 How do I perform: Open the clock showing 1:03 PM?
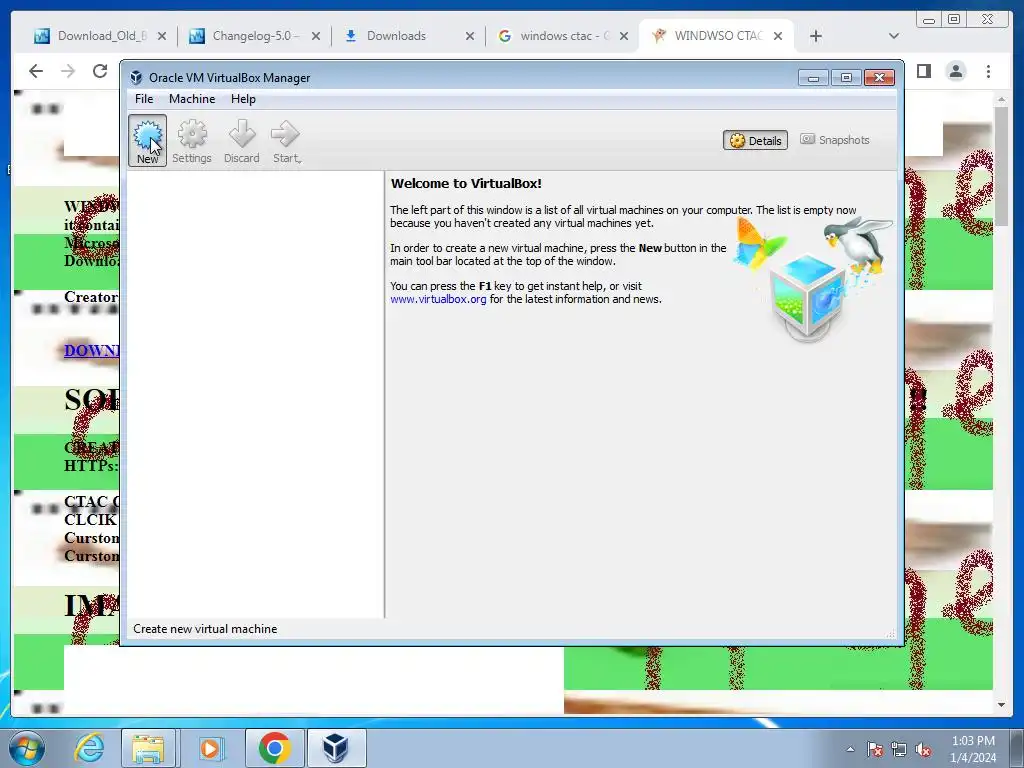click(973, 749)
